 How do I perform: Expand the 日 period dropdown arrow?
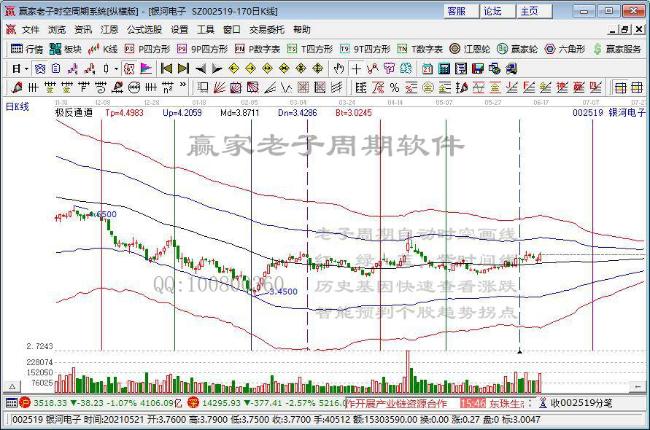[x=27, y=69]
